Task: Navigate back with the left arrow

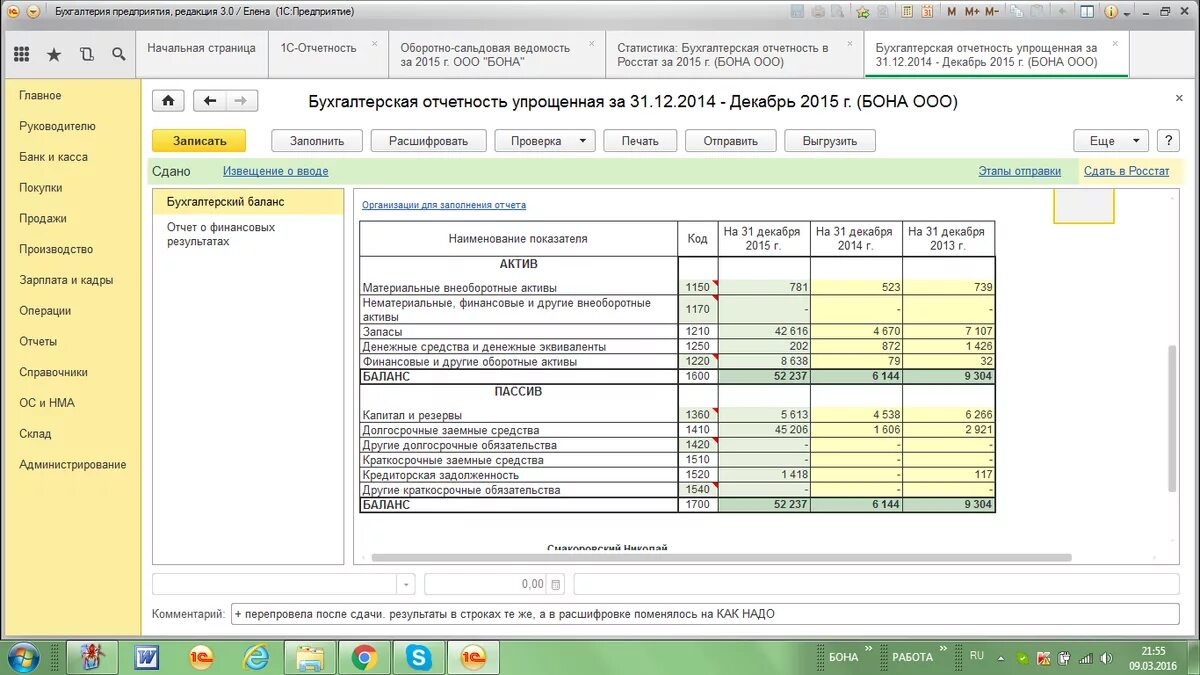Action: click(209, 101)
